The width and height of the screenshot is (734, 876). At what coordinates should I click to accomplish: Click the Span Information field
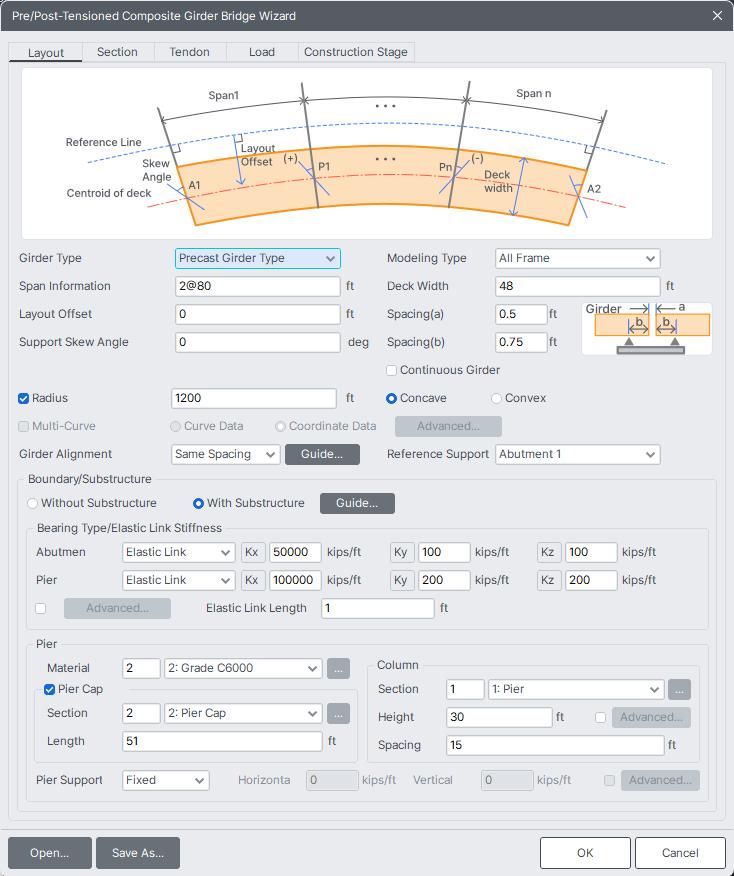click(x=258, y=286)
